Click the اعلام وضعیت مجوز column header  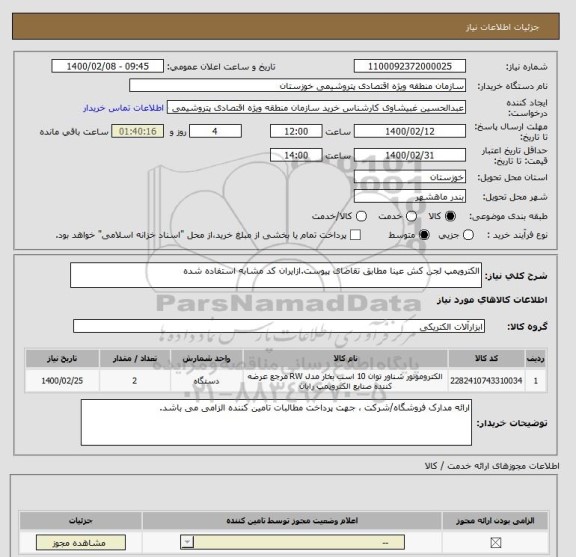292,521
